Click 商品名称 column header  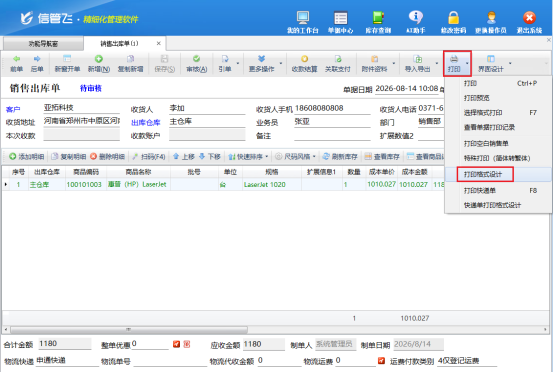(138, 172)
